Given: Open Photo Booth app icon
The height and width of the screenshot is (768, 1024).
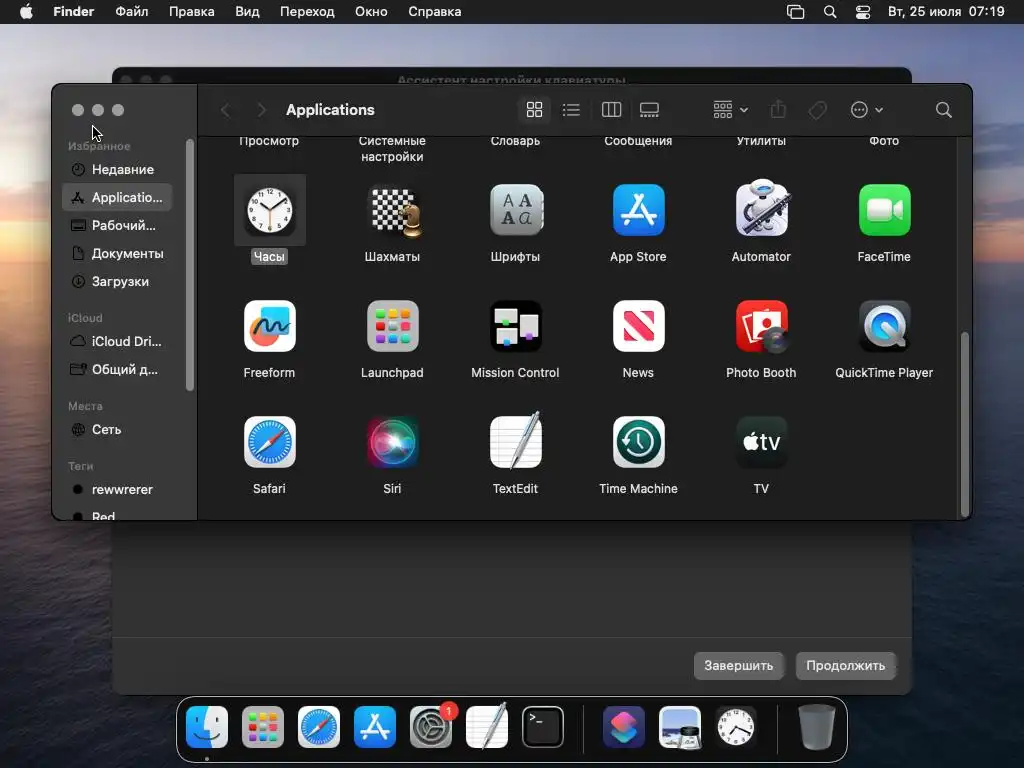Looking at the screenshot, I should pyautogui.click(x=761, y=326).
